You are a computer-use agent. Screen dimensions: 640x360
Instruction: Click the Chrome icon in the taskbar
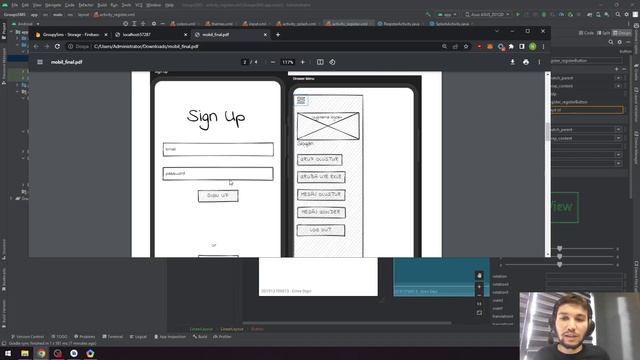click(41, 353)
